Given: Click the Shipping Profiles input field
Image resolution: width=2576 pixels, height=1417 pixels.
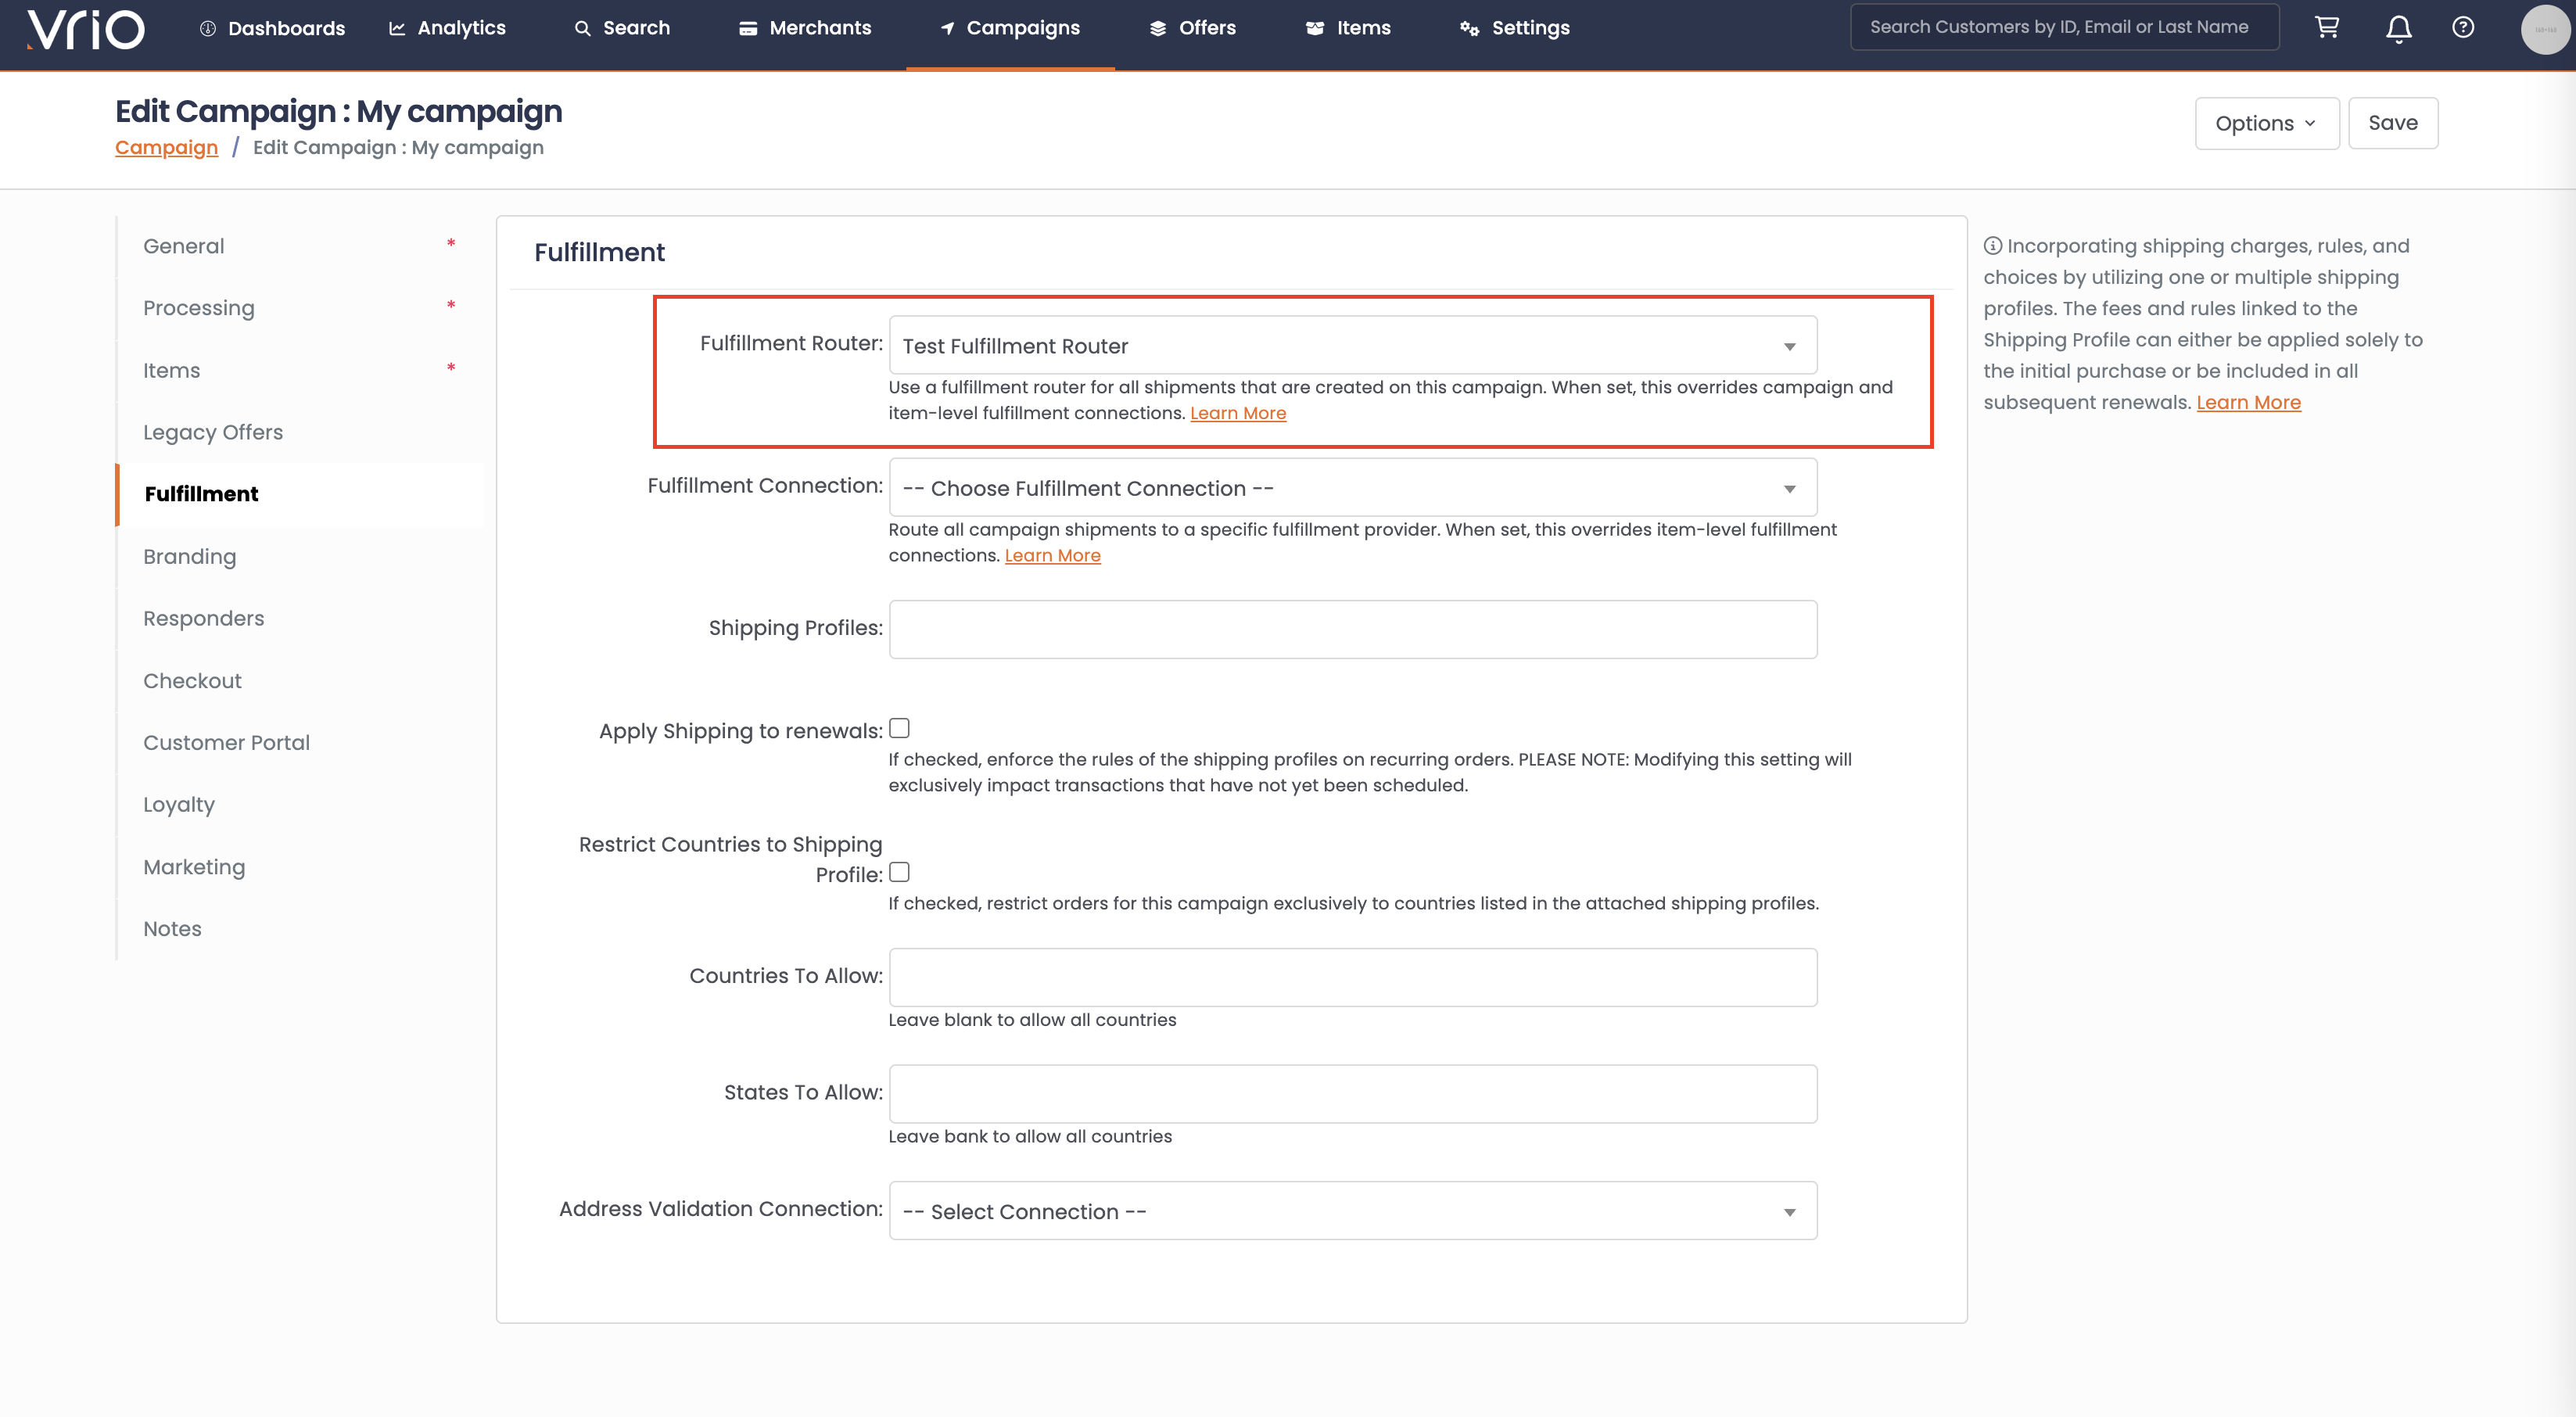Looking at the screenshot, I should coord(1352,629).
